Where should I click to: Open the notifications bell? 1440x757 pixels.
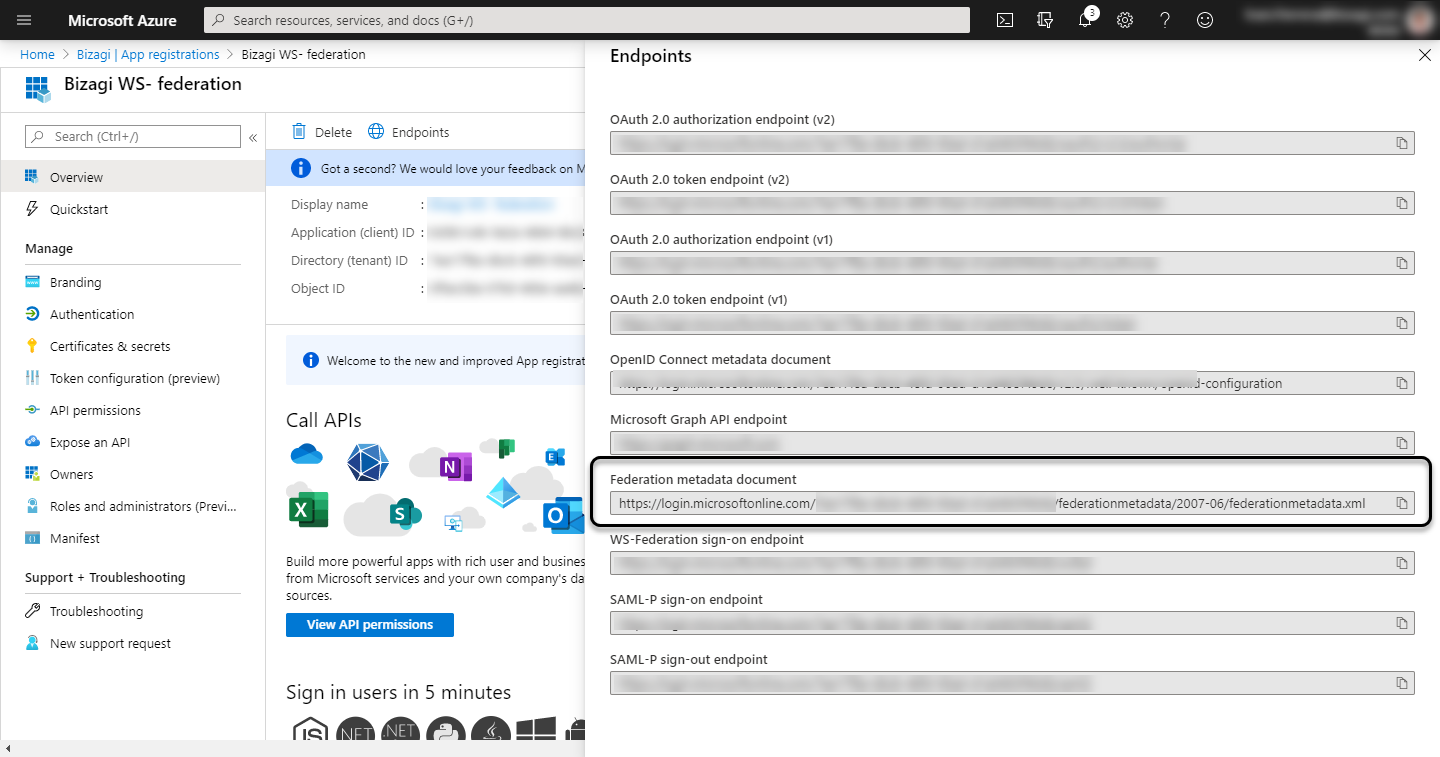1085,20
